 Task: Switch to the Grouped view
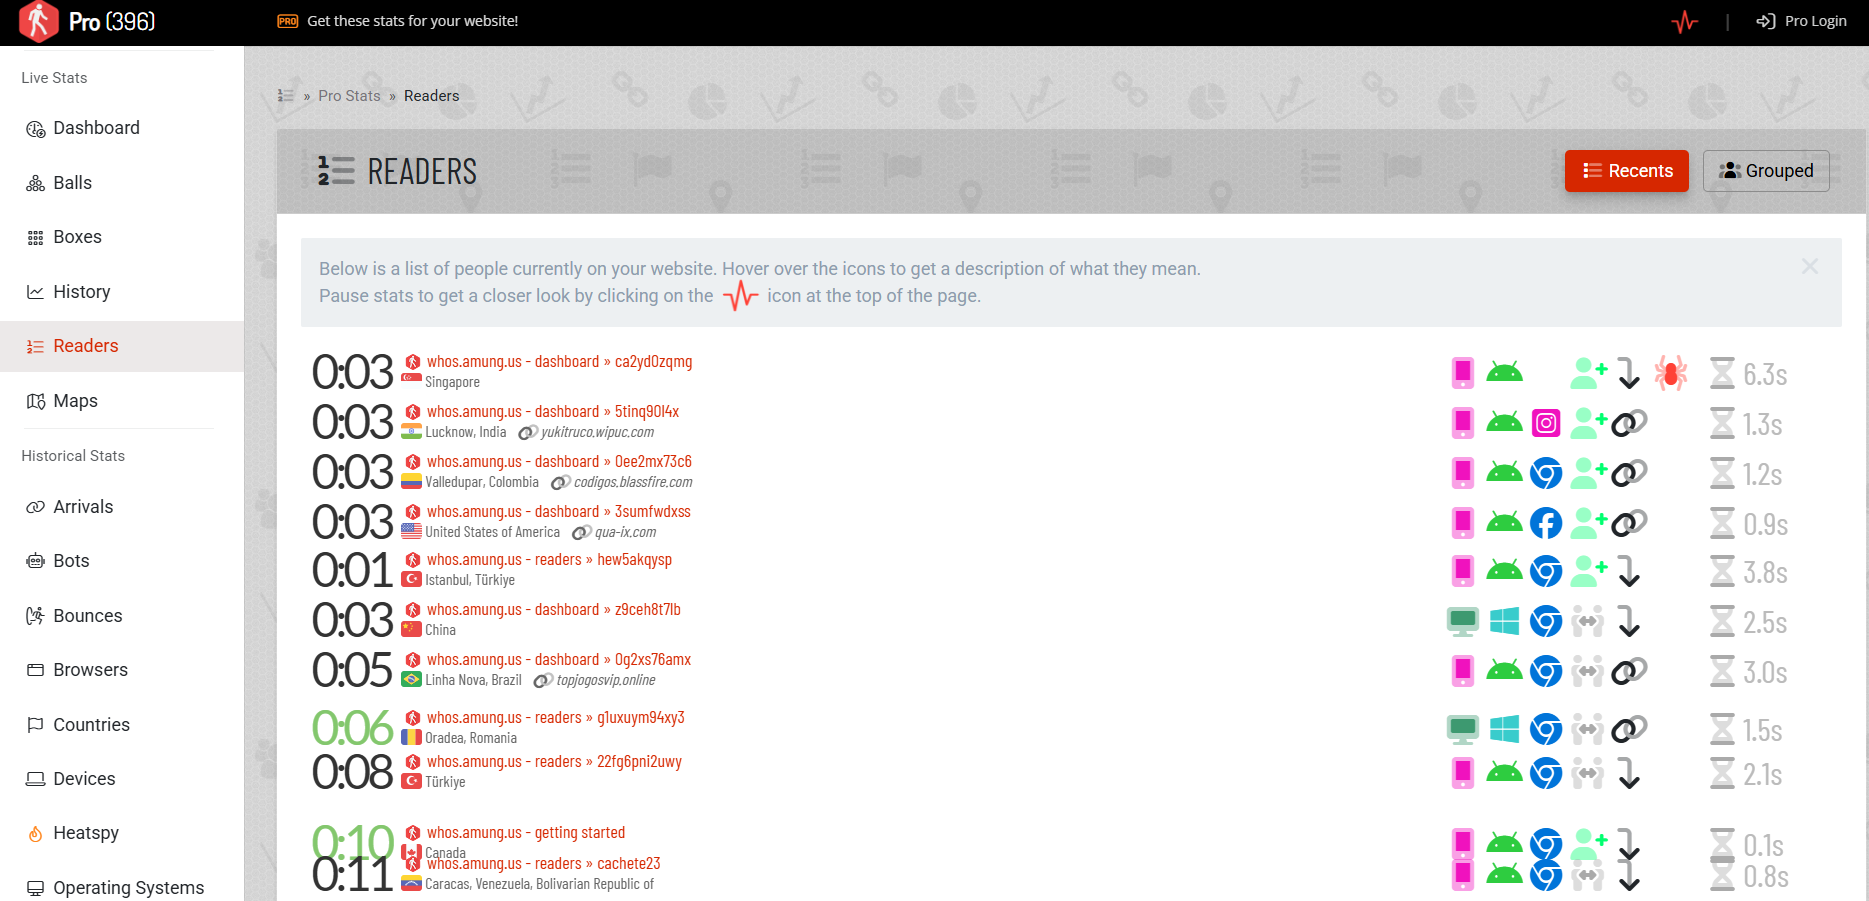(x=1766, y=171)
